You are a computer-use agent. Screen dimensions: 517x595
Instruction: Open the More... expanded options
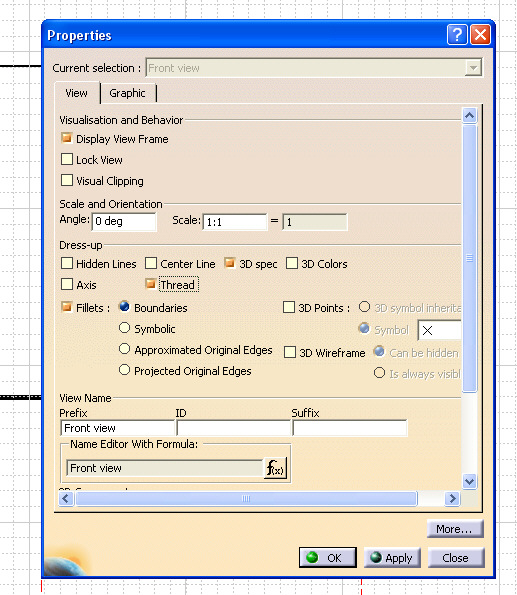pyautogui.click(x=455, y=529)
